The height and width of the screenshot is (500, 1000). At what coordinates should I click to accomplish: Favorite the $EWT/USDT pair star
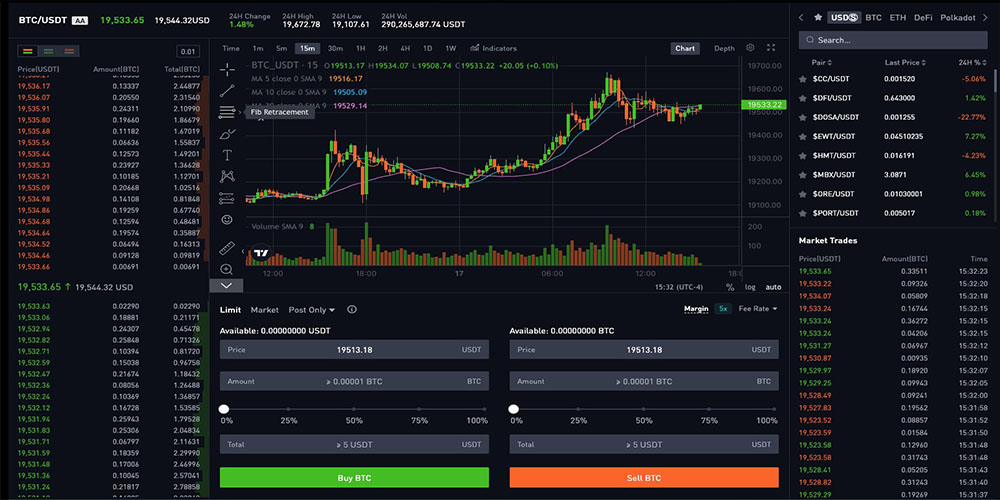point(803,136)
